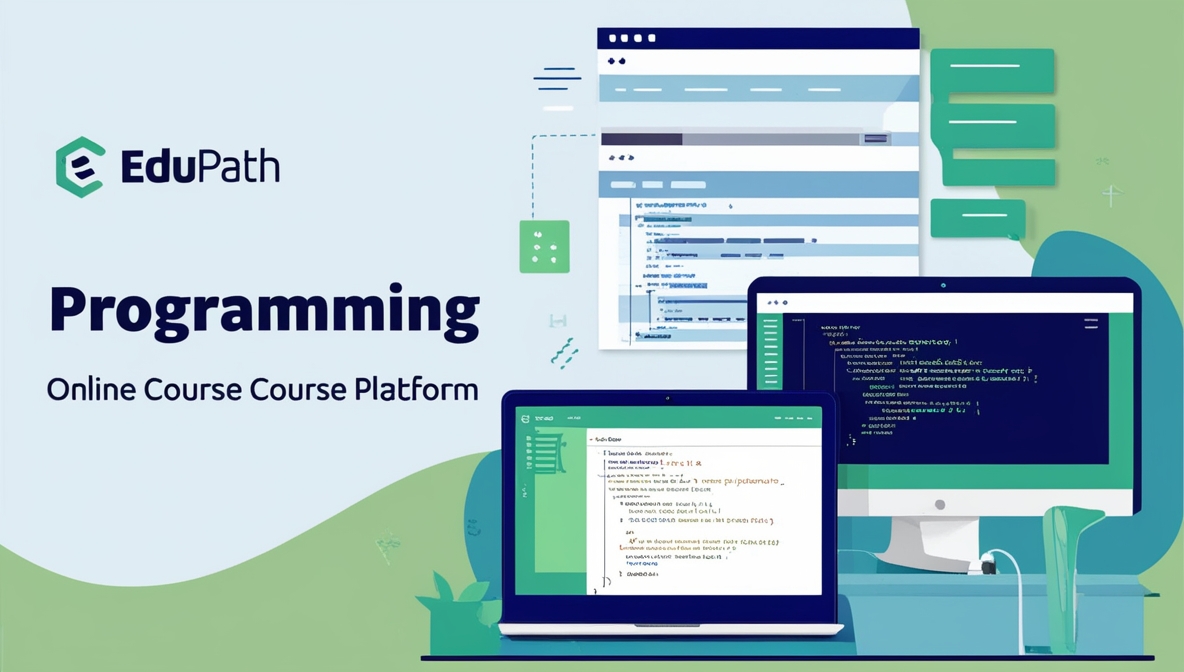Select first tab in browser blue navigation bar
Screen dimensions: 1184x672
623,184
